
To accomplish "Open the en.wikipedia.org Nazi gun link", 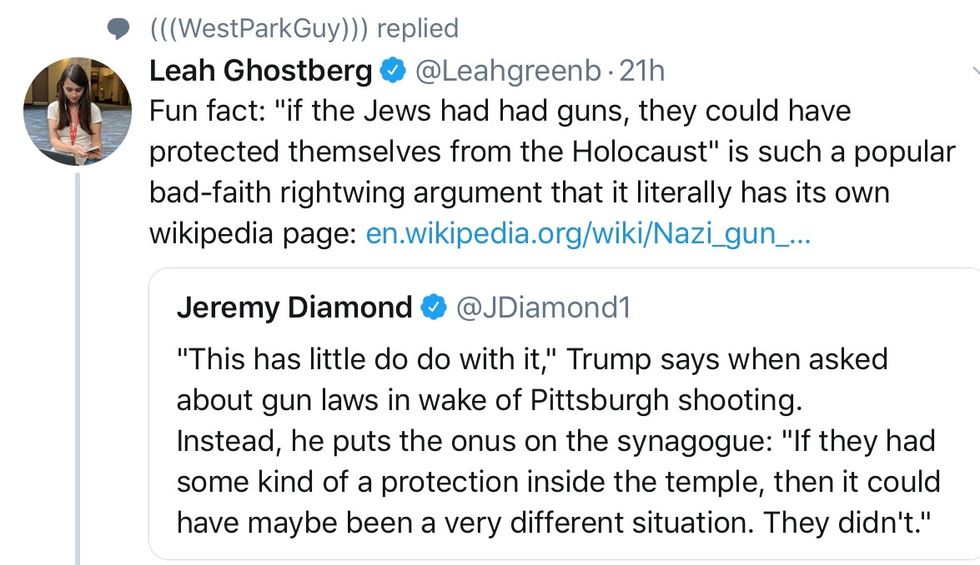I will pyautogui.click(x=587, y=233).
